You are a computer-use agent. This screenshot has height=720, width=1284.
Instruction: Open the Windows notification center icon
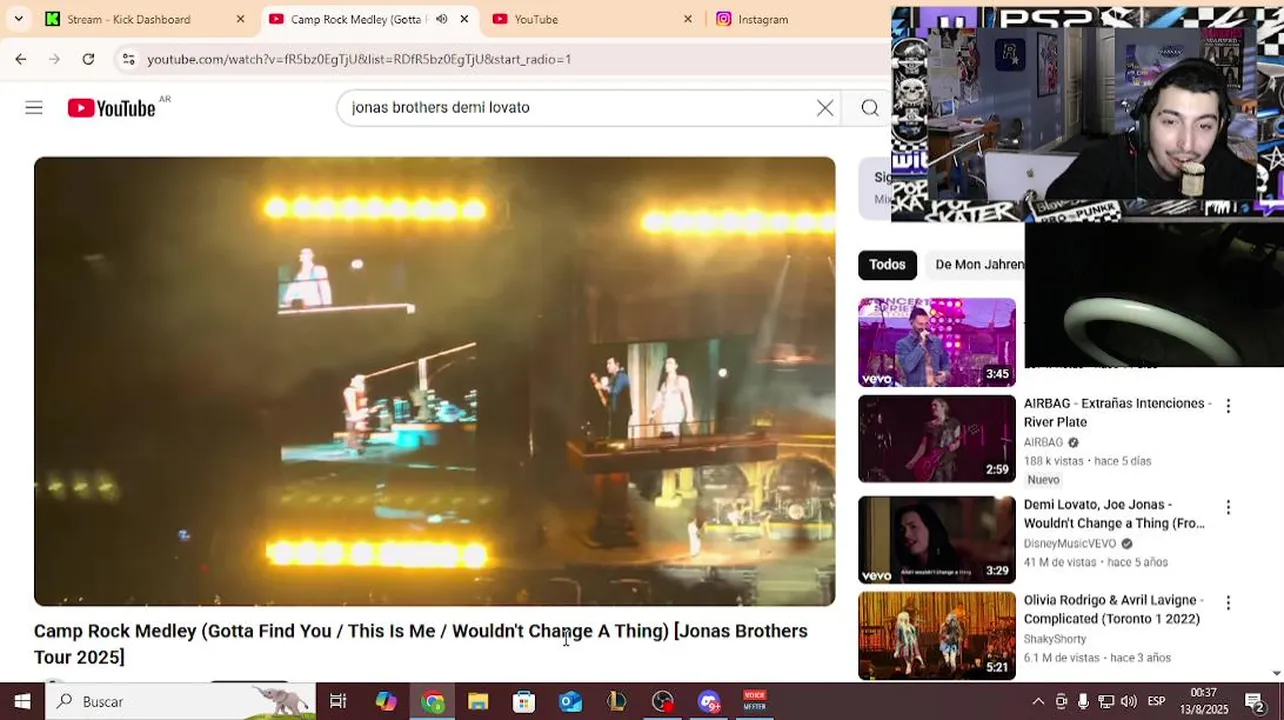click(x=1254, y=701)
